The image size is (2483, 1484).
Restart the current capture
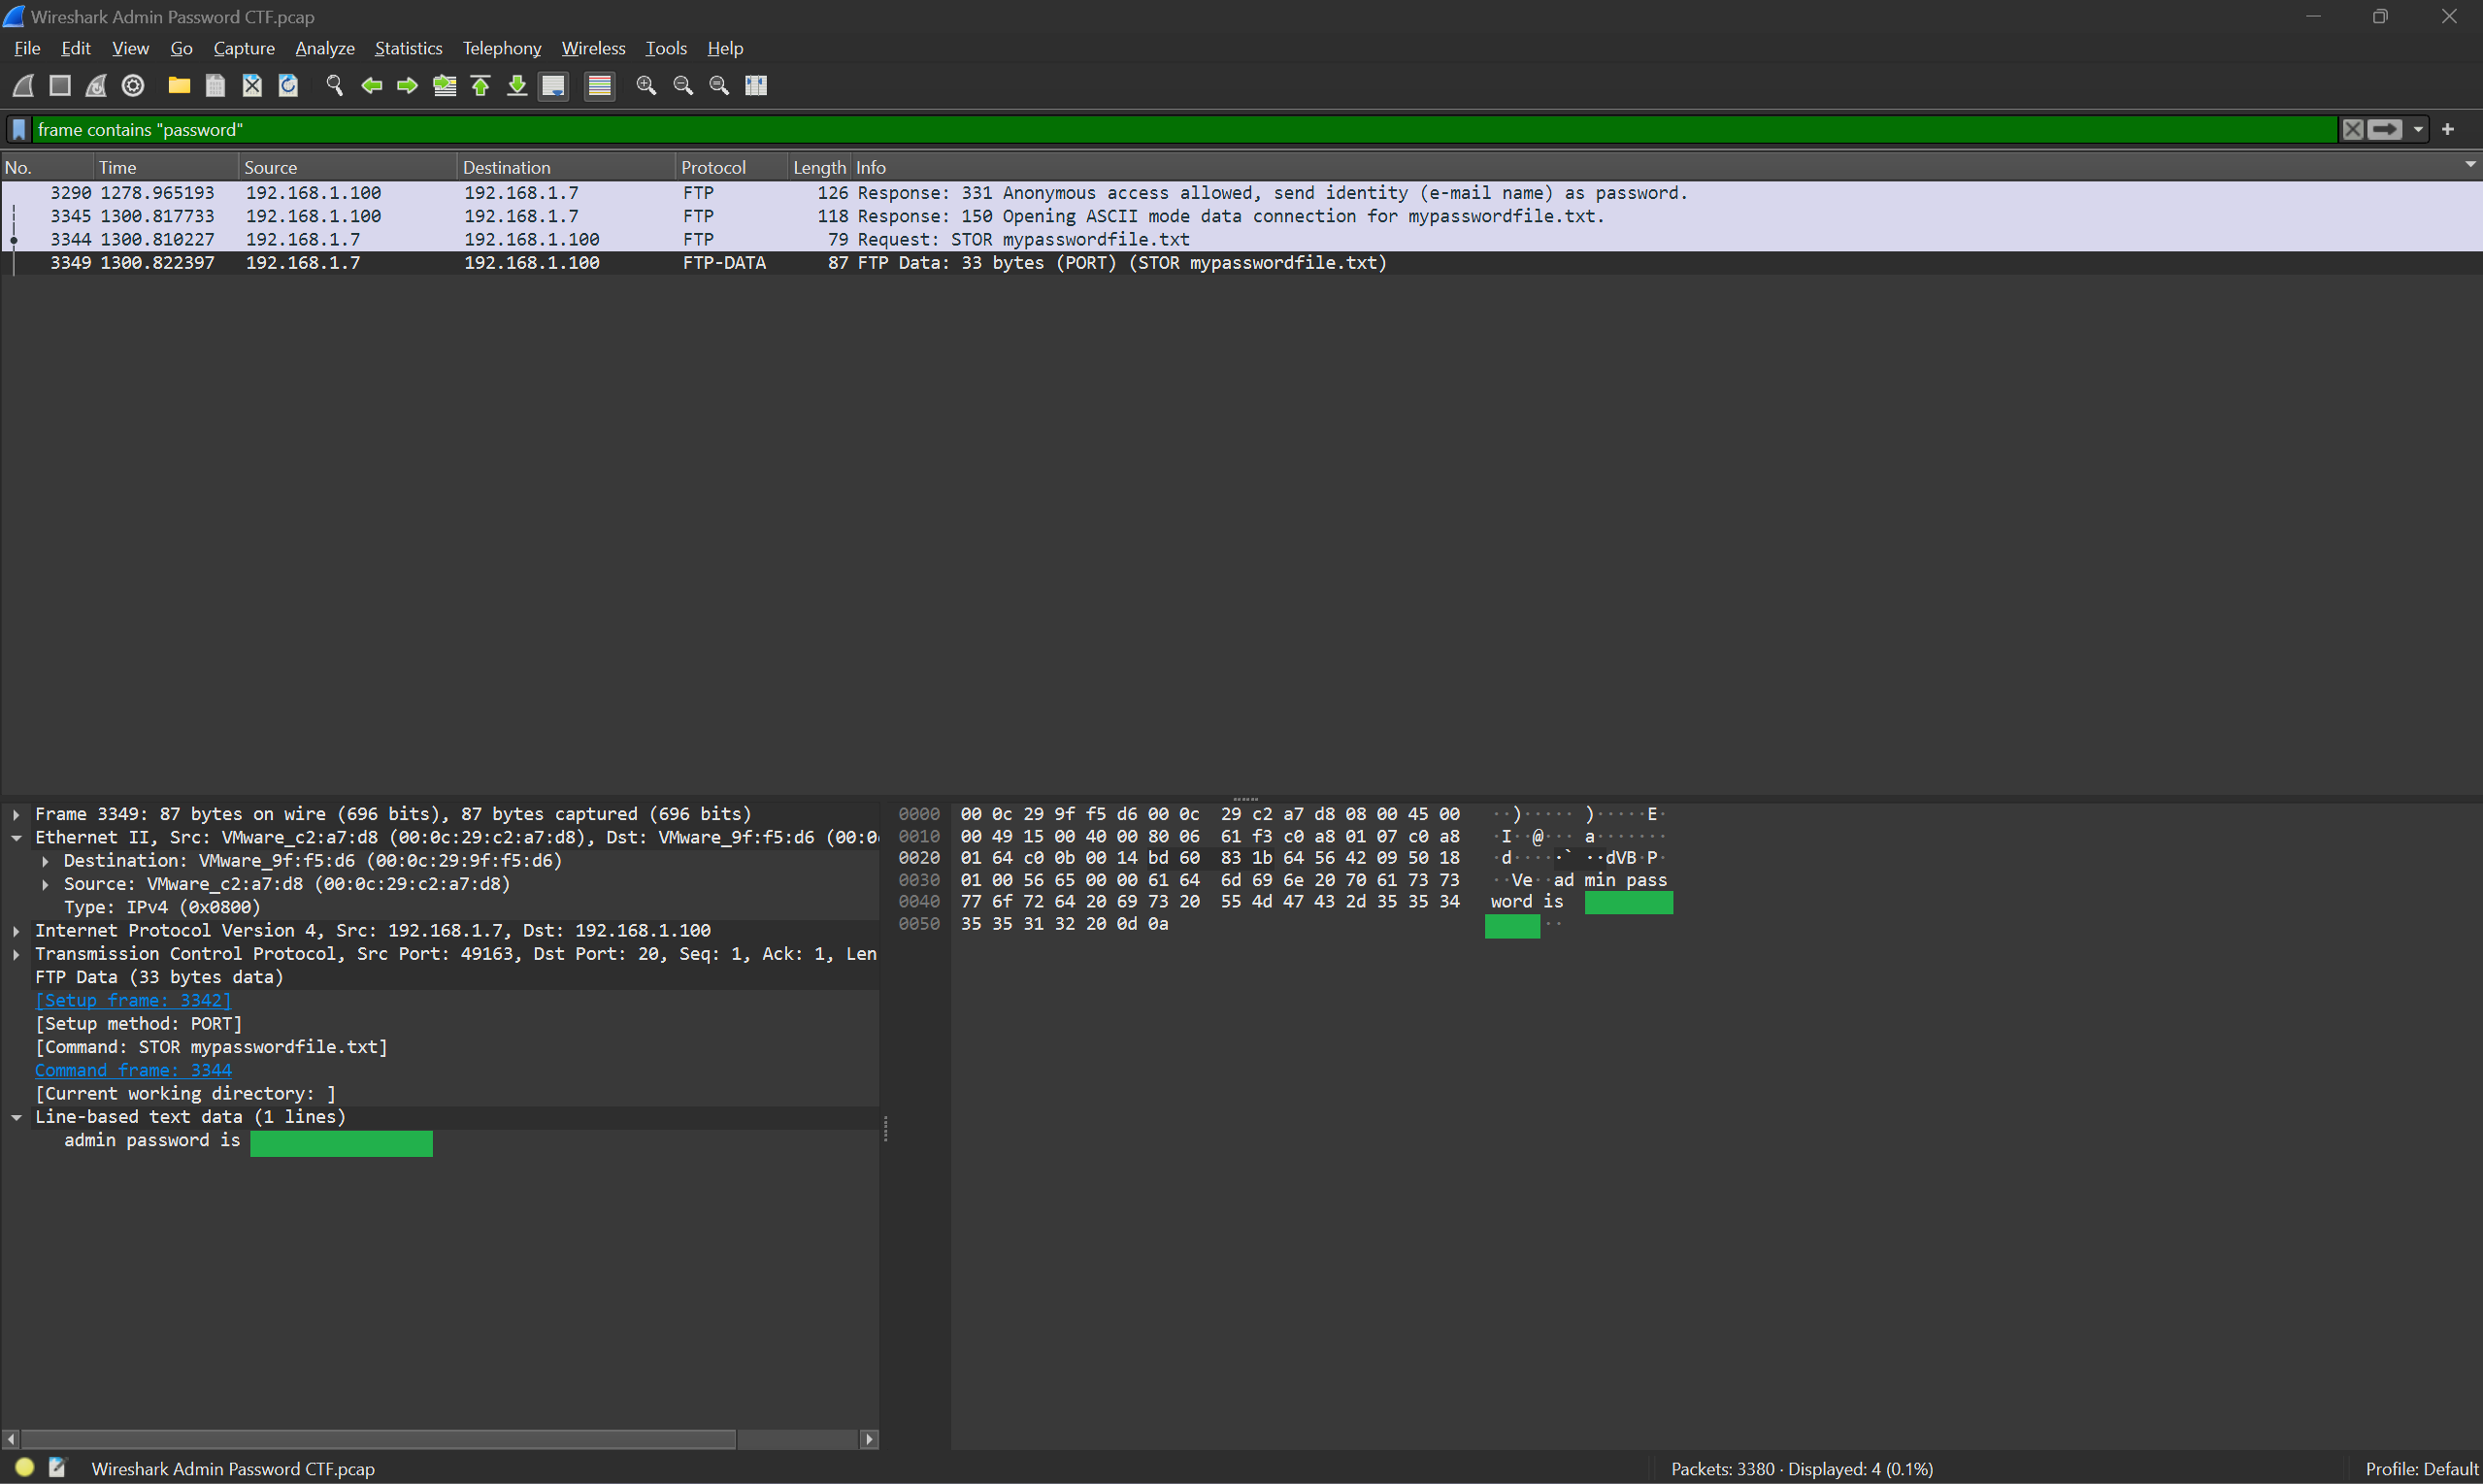tap(96, 85)
